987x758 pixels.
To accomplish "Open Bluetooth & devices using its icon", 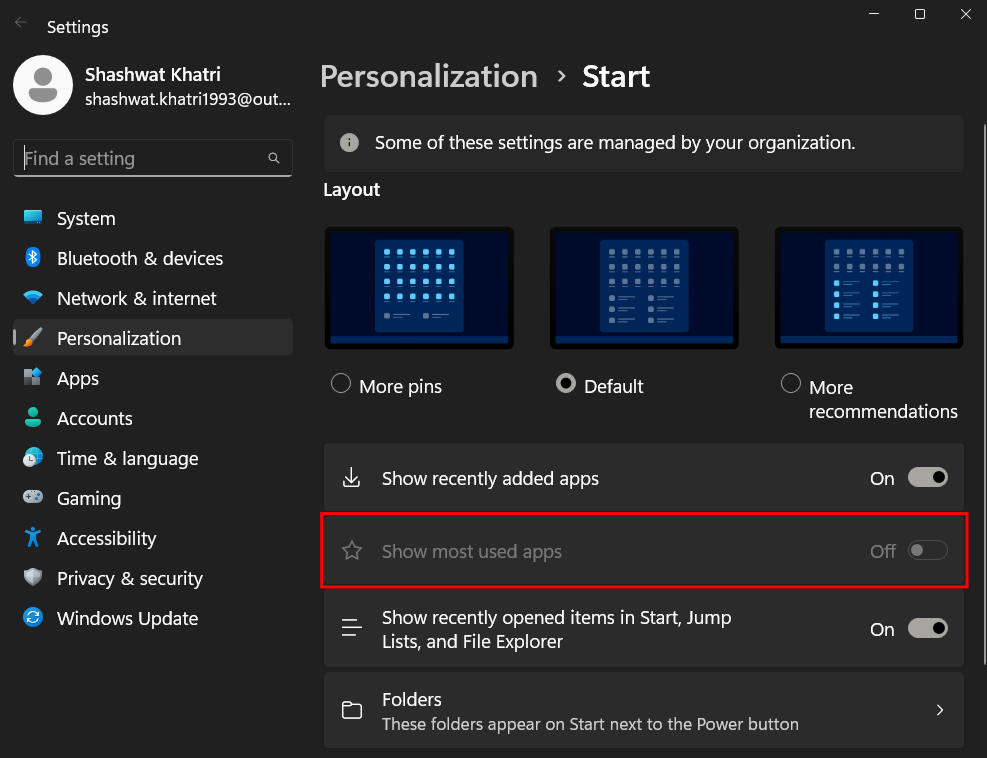I will [32, 258].
